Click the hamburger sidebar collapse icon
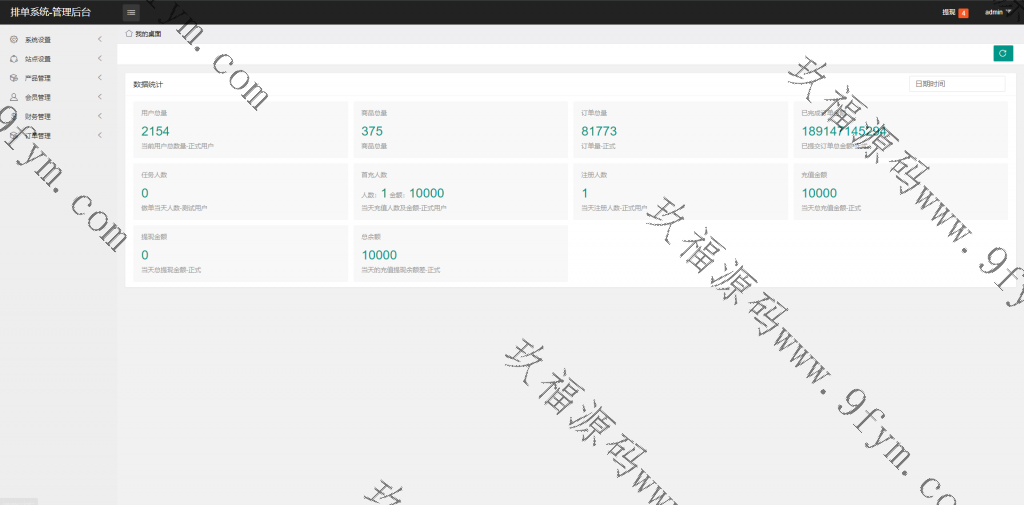Image resolution: width=1024 pixels, height=505 pixels. 131,12
